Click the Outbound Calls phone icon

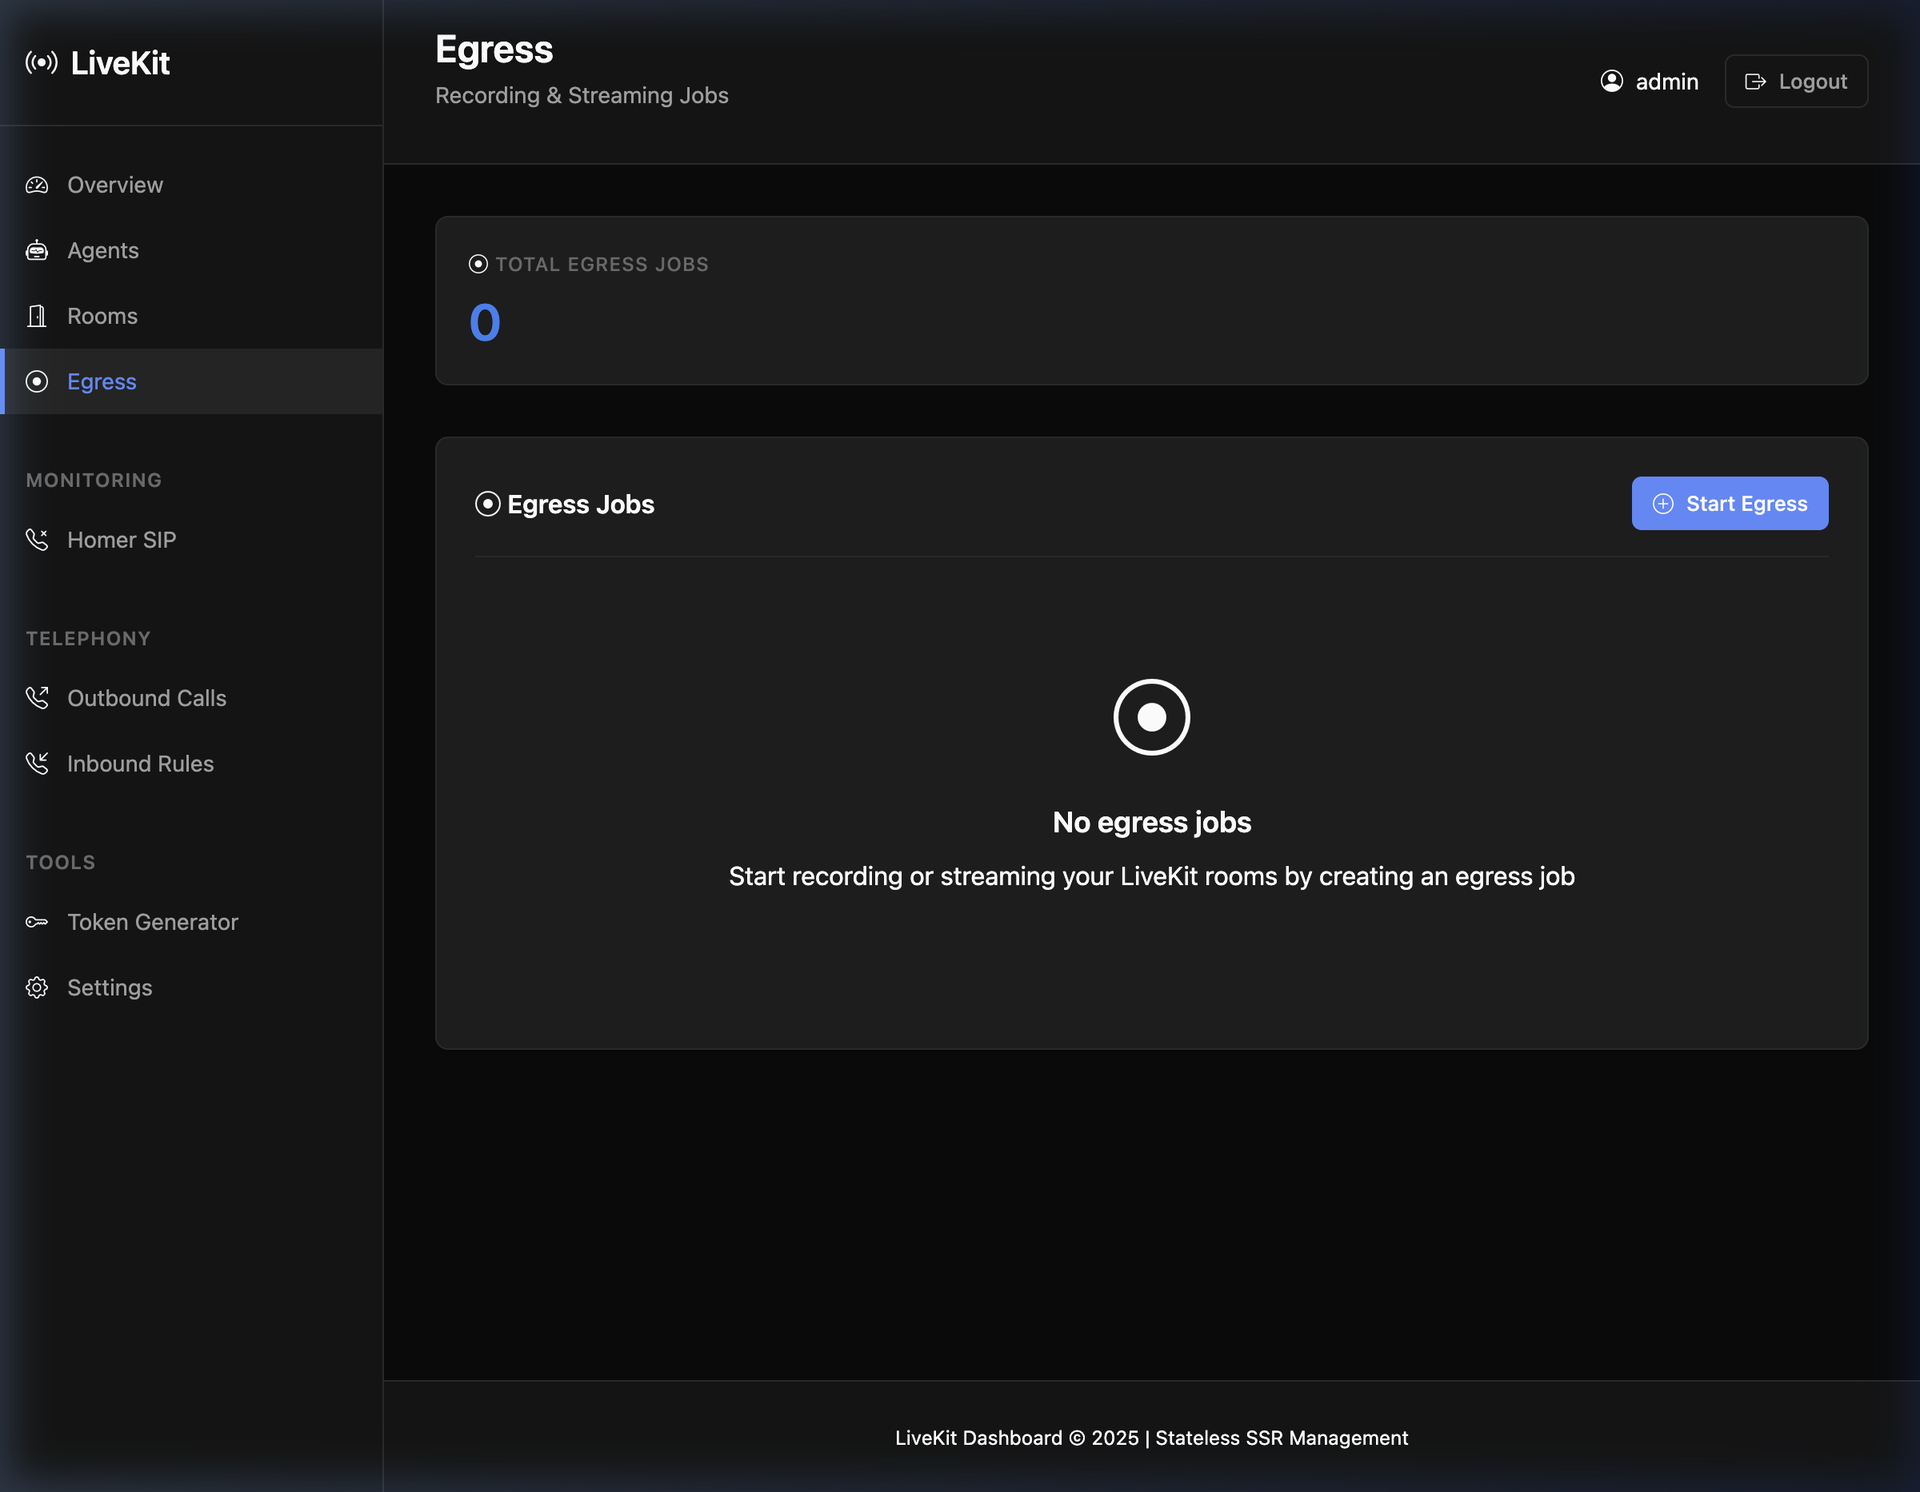coord(37,698)
